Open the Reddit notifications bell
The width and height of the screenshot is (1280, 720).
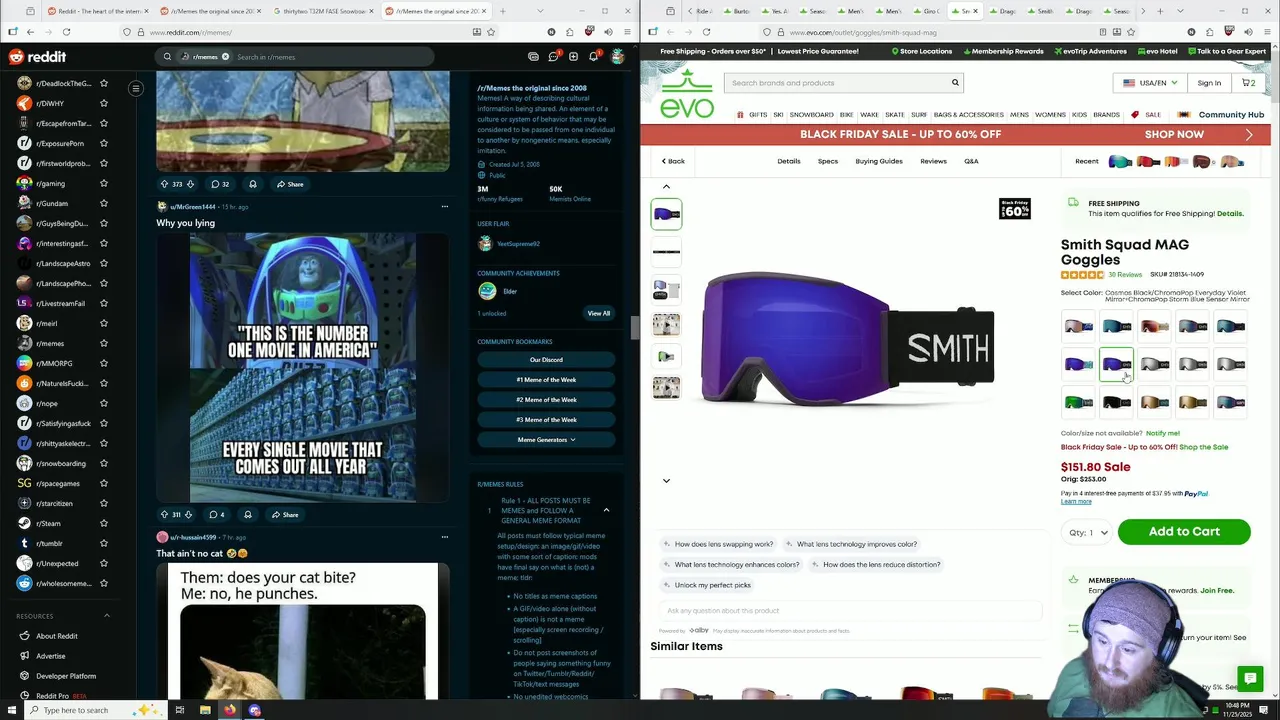(593, 57)
